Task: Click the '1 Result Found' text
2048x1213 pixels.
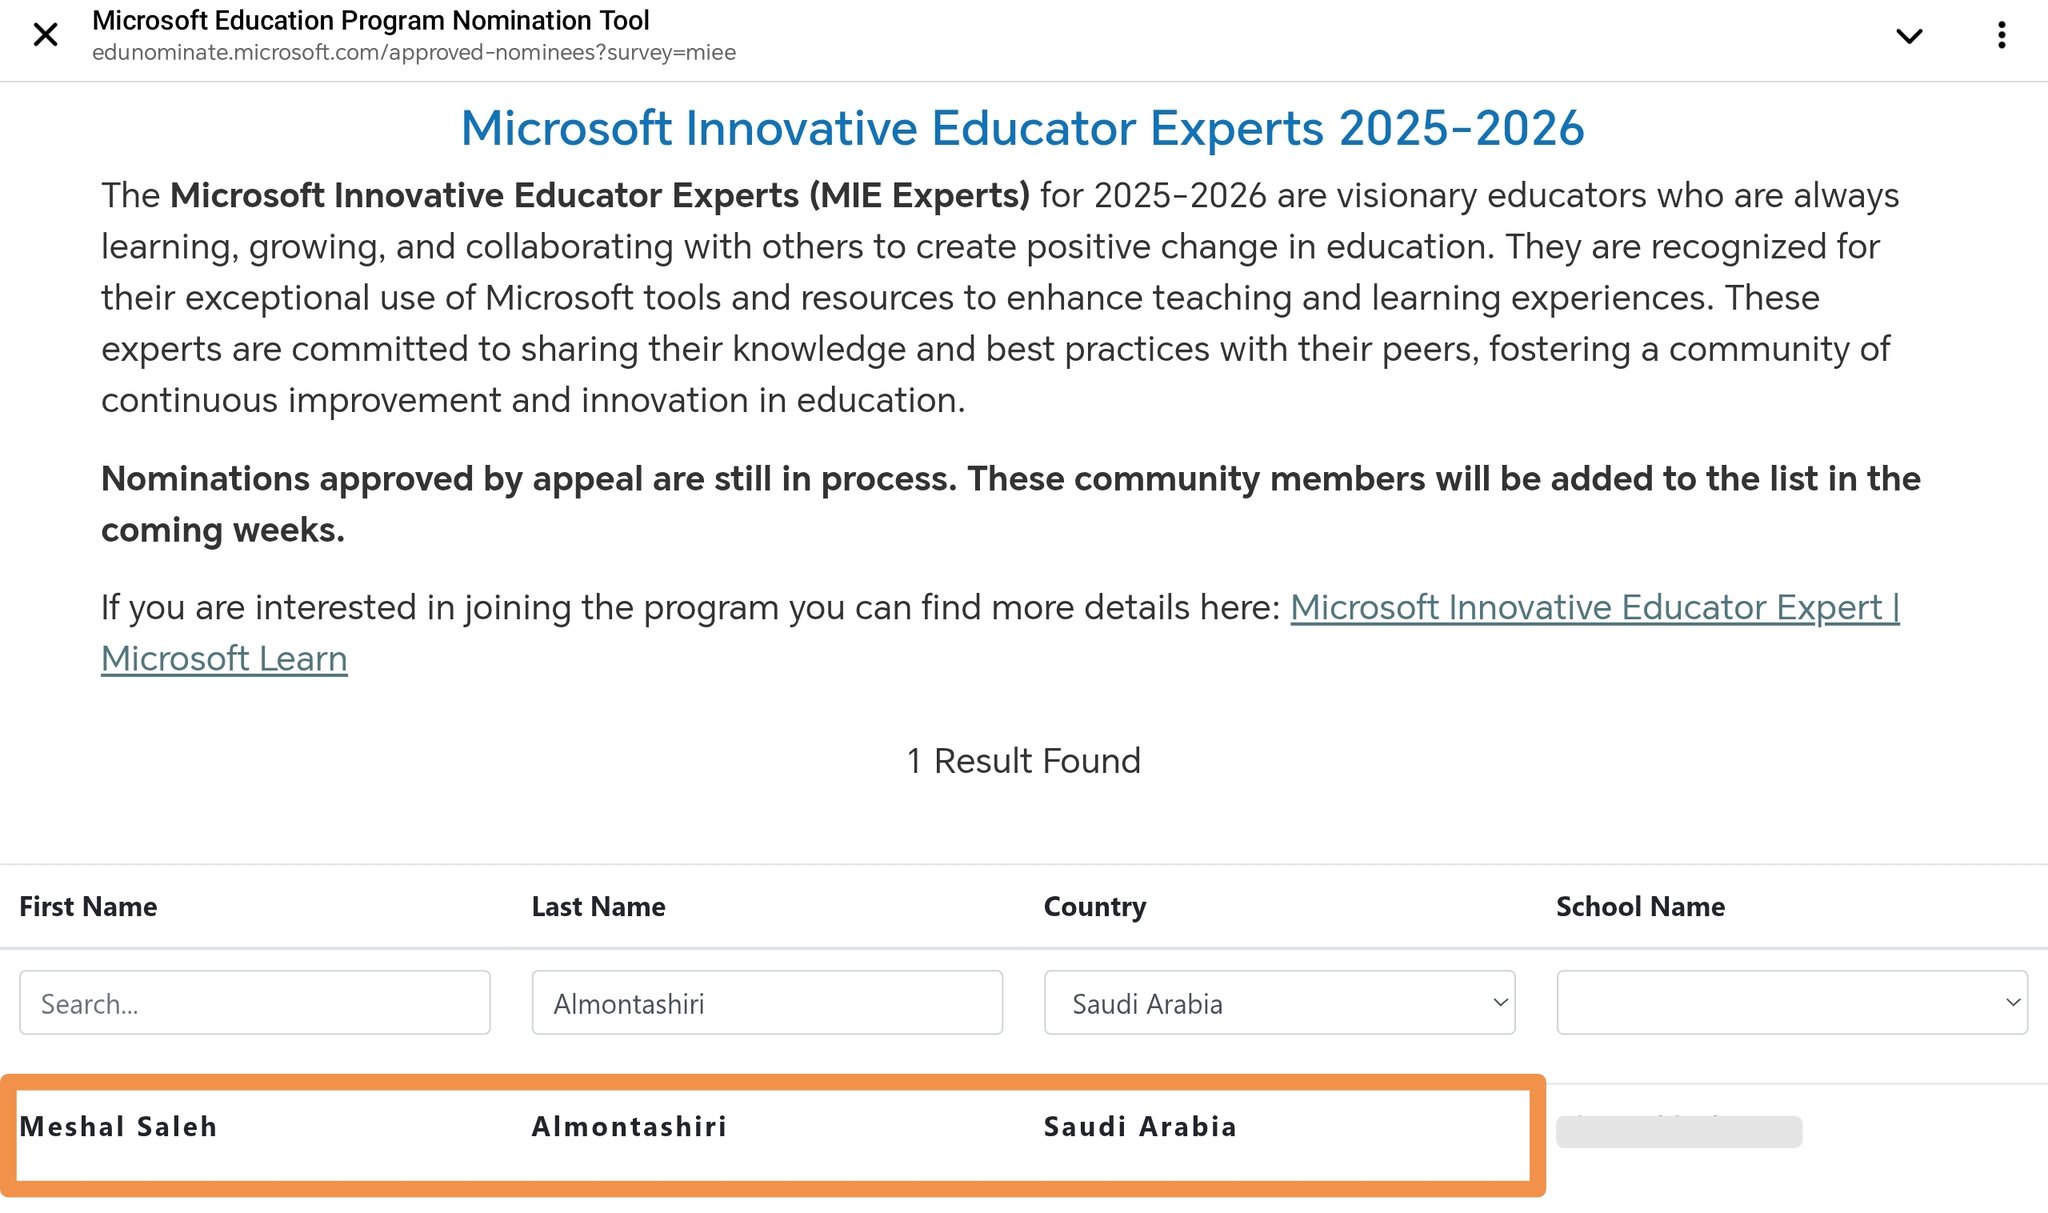Action: click(x=1023, y=761)
